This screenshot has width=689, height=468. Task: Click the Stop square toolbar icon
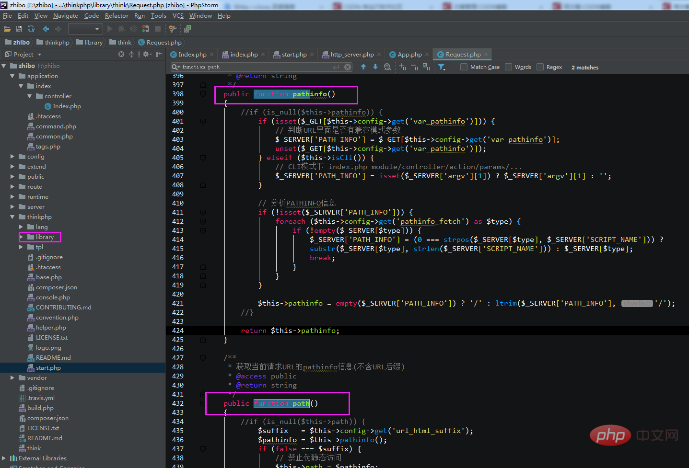tap(158, 29)
